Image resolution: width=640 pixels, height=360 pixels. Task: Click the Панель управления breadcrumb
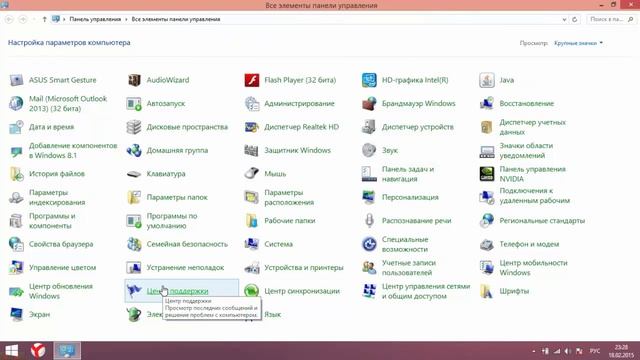95,19
